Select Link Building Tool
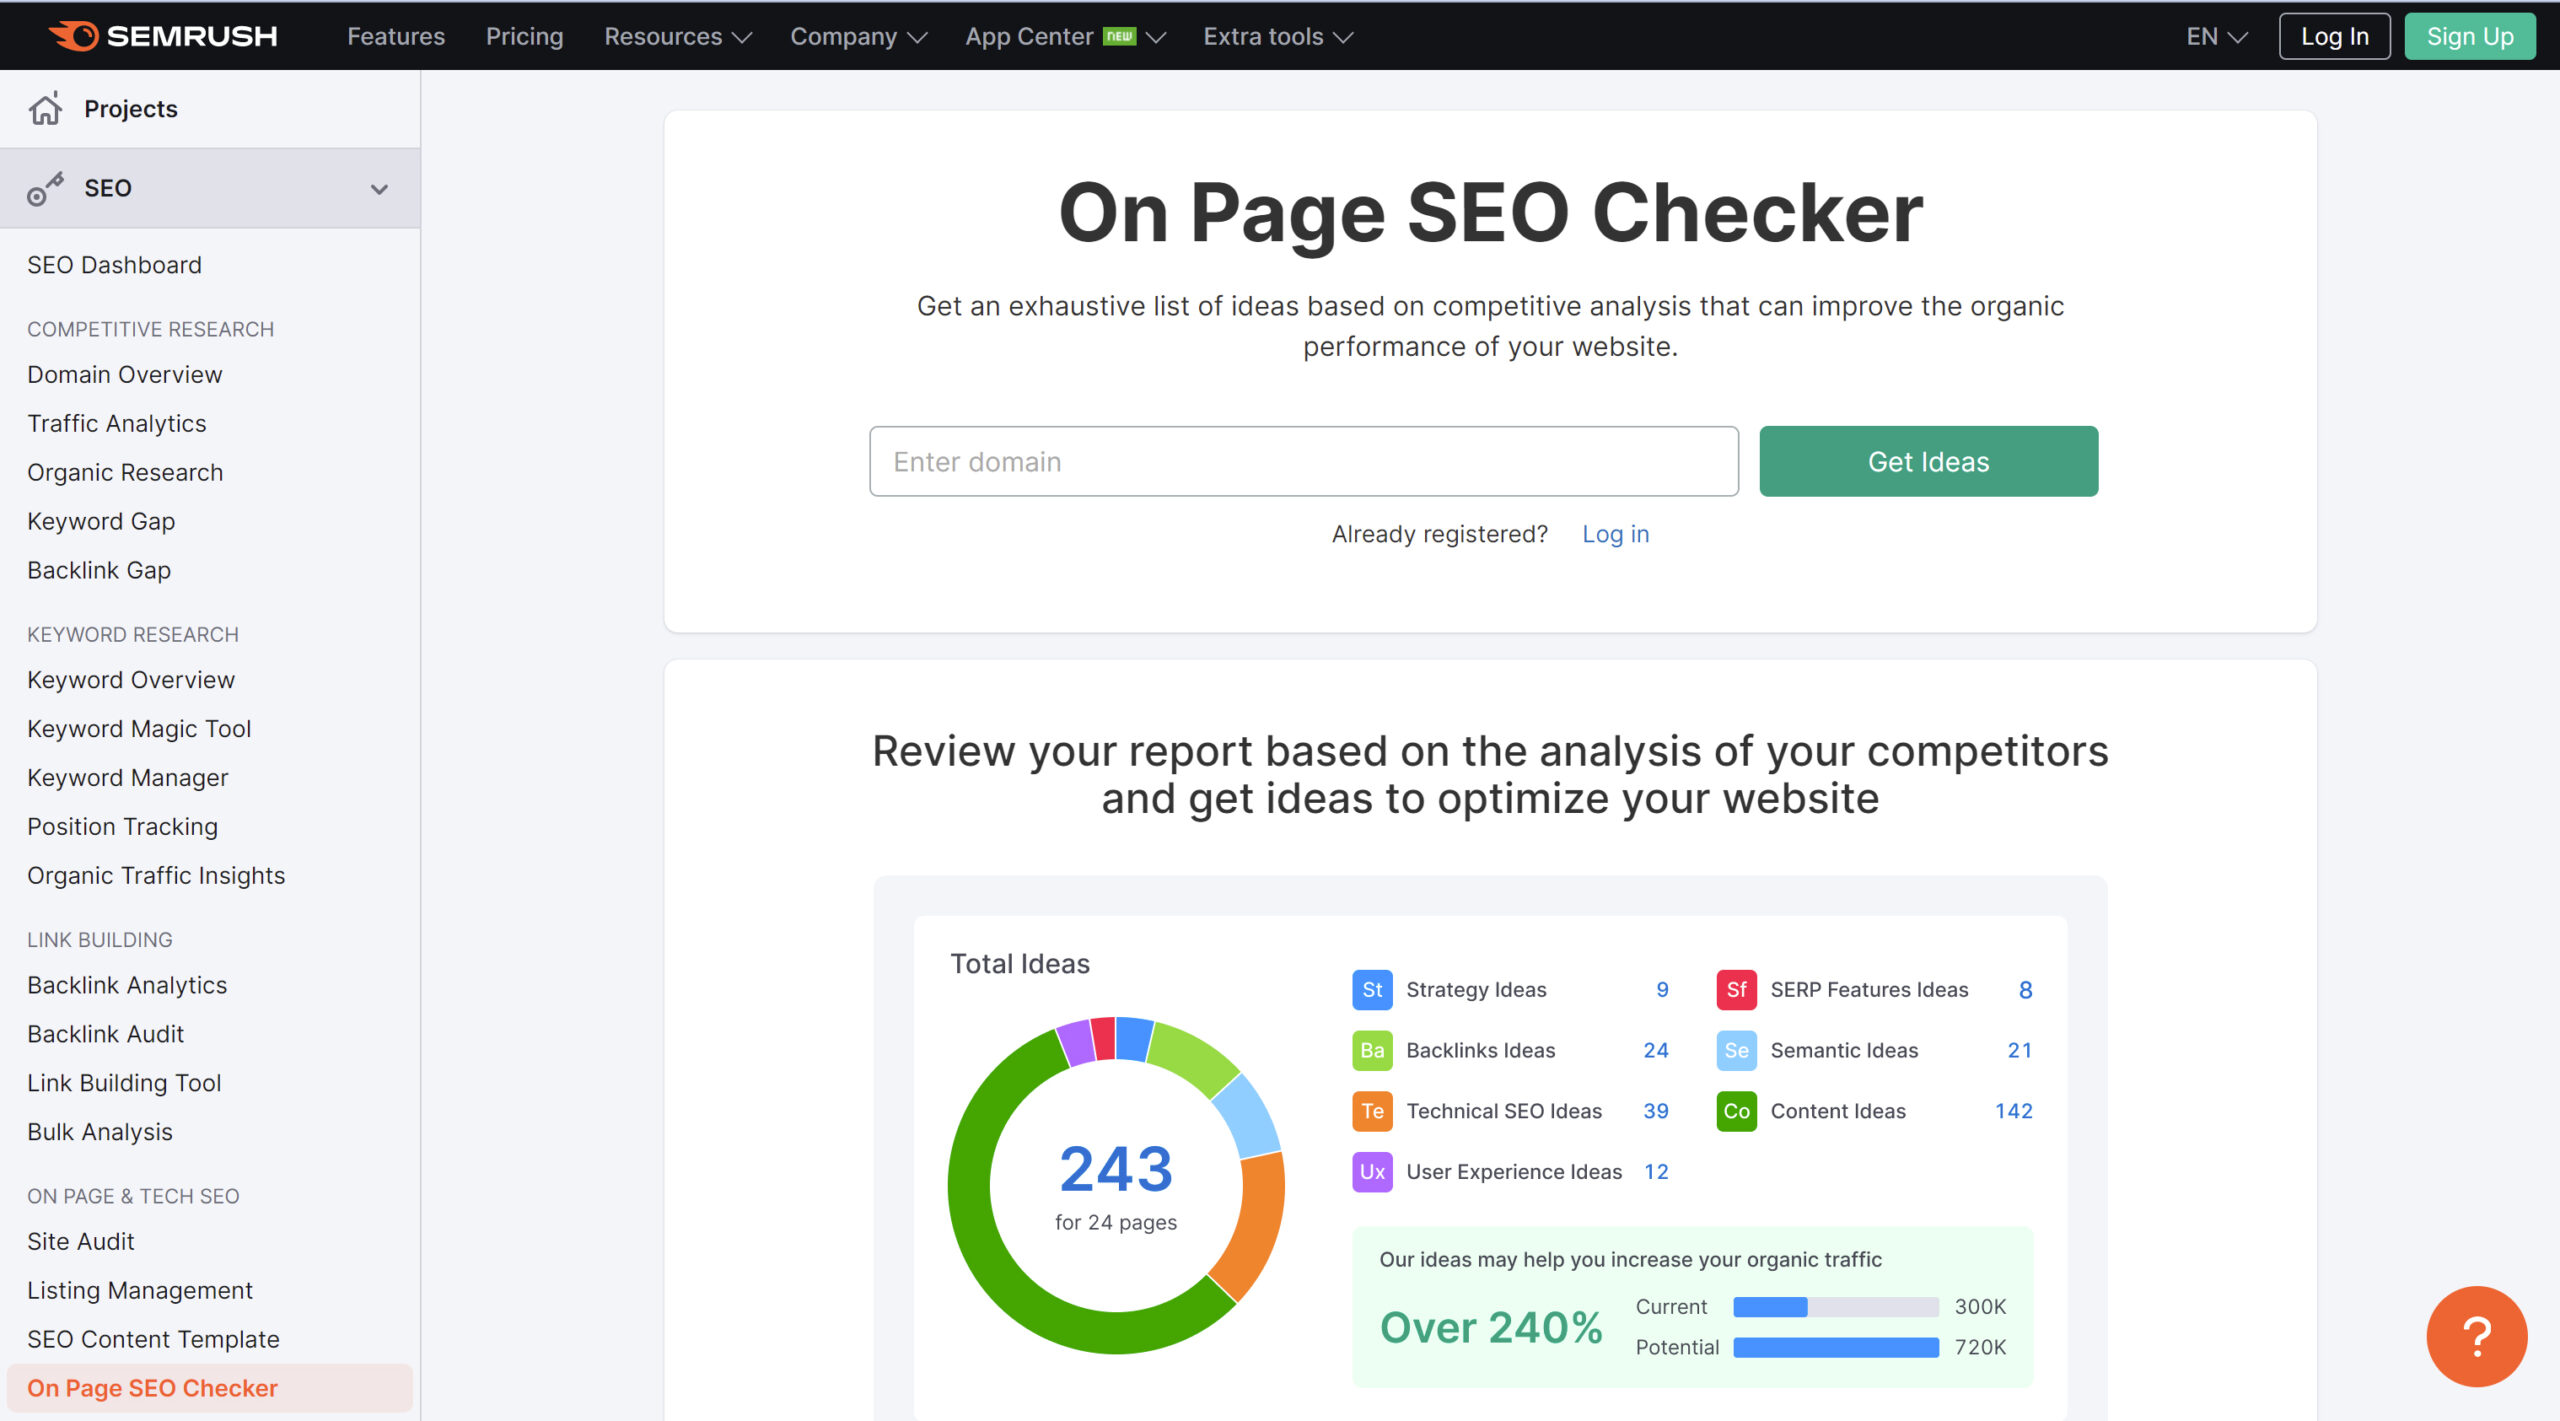This screenshot has width=2560, height=1421. click(x=124, y=1083)
